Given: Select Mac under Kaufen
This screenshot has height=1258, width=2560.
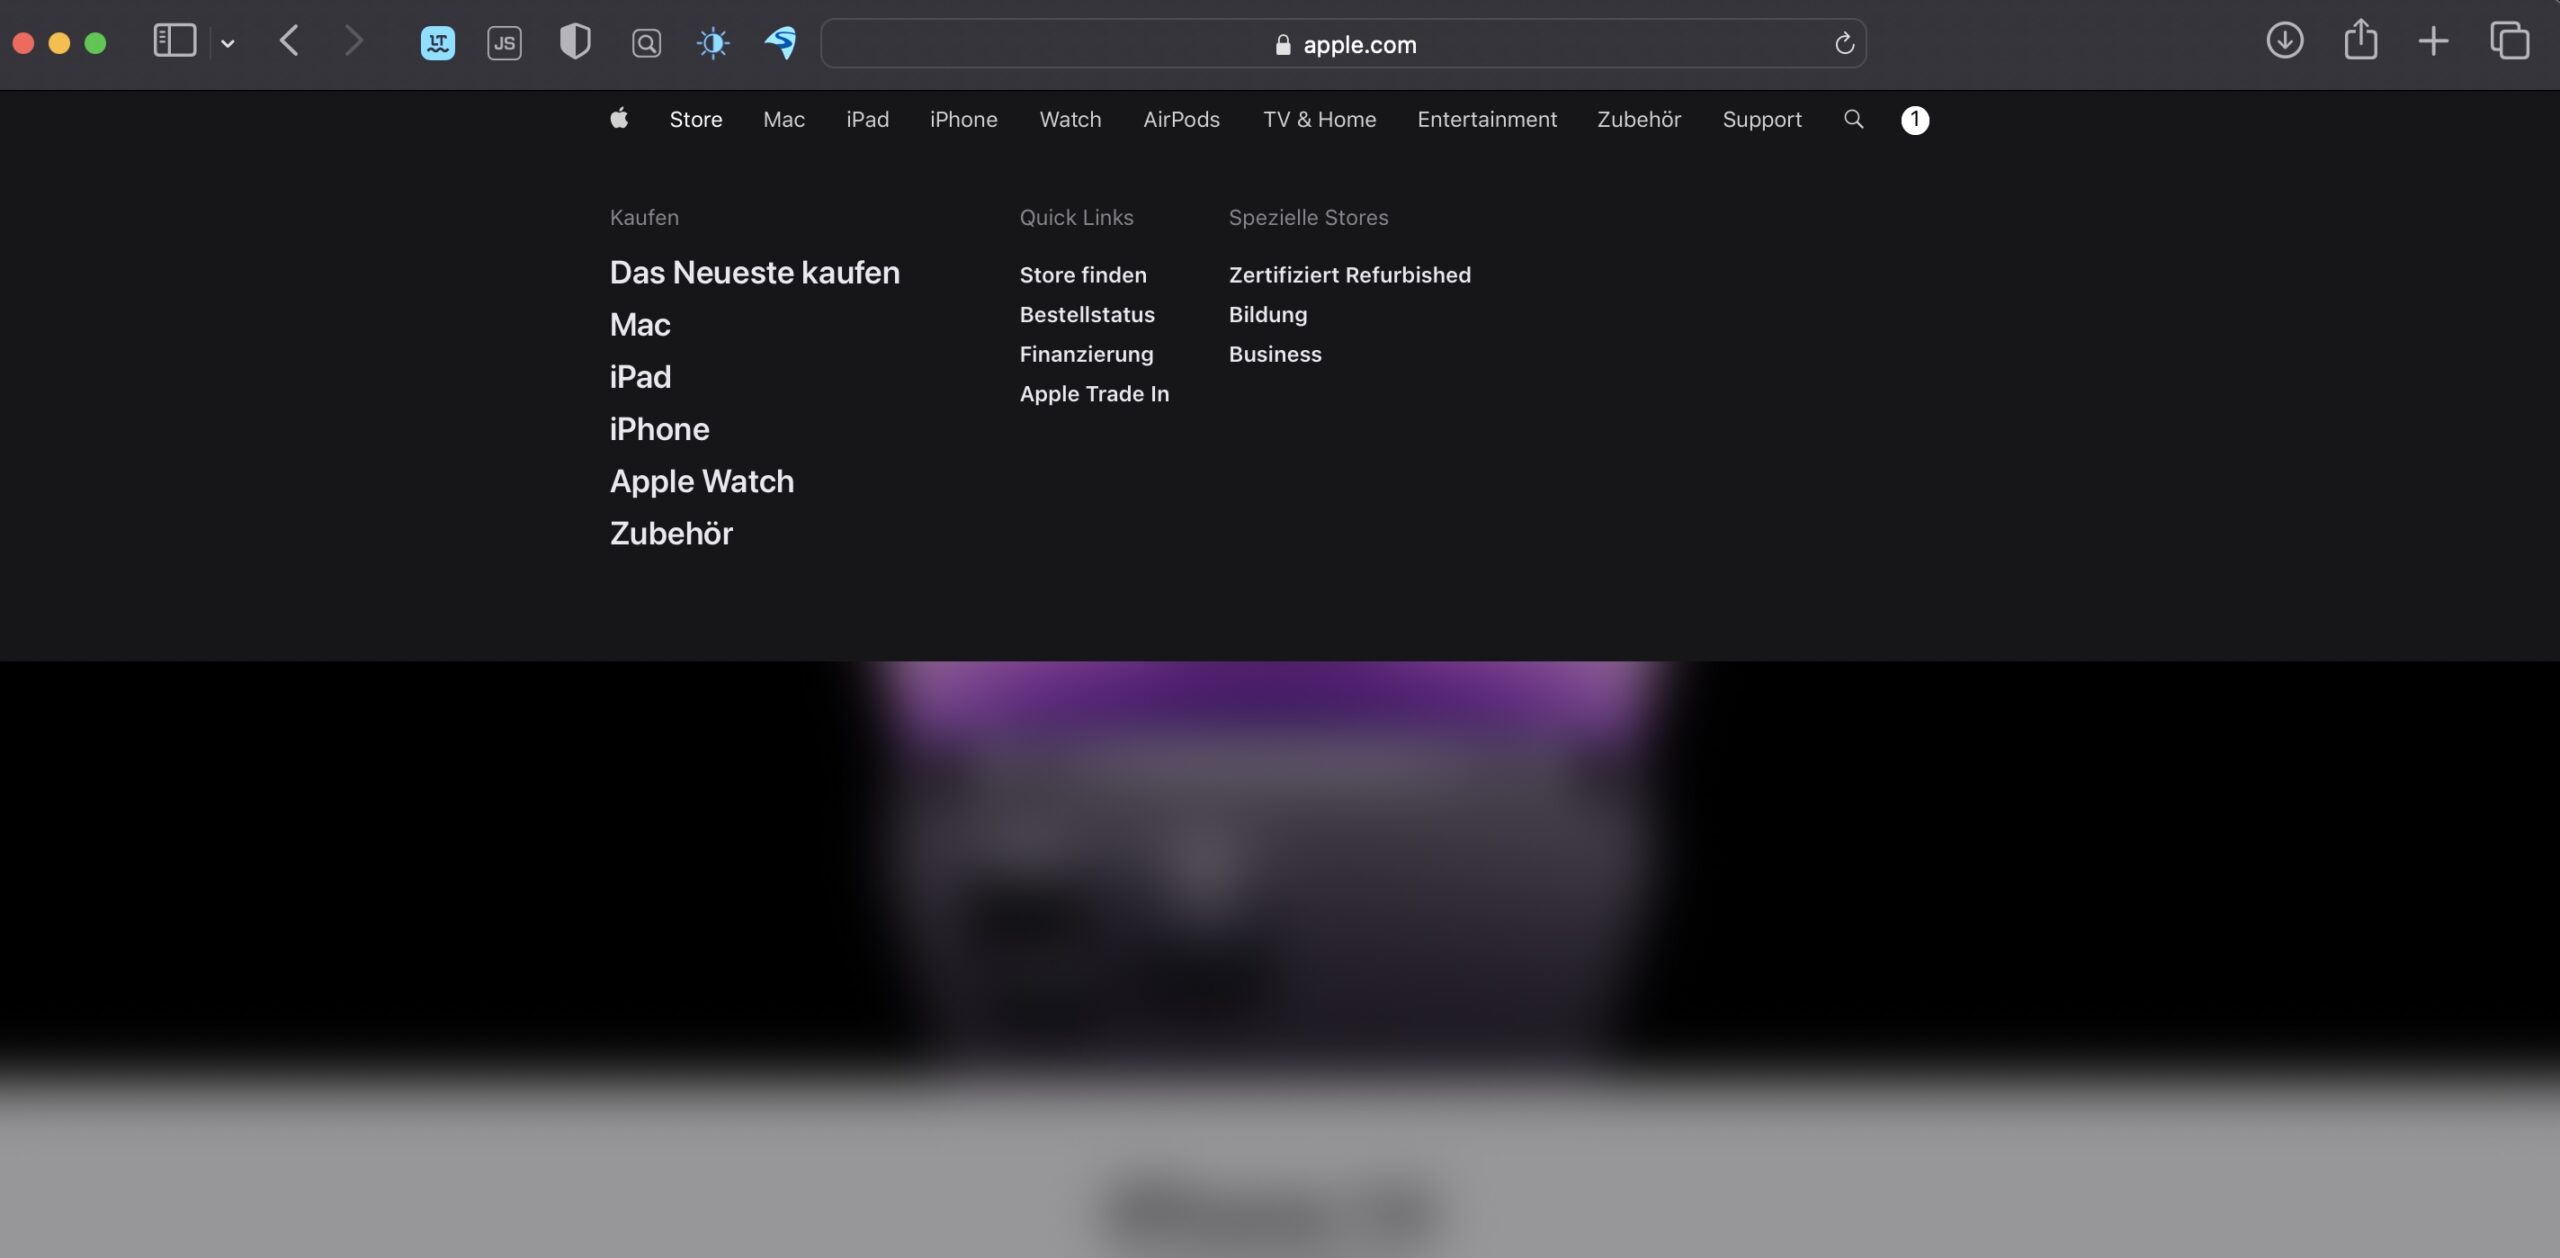Looking at the screenshot, I should point(640,324).
